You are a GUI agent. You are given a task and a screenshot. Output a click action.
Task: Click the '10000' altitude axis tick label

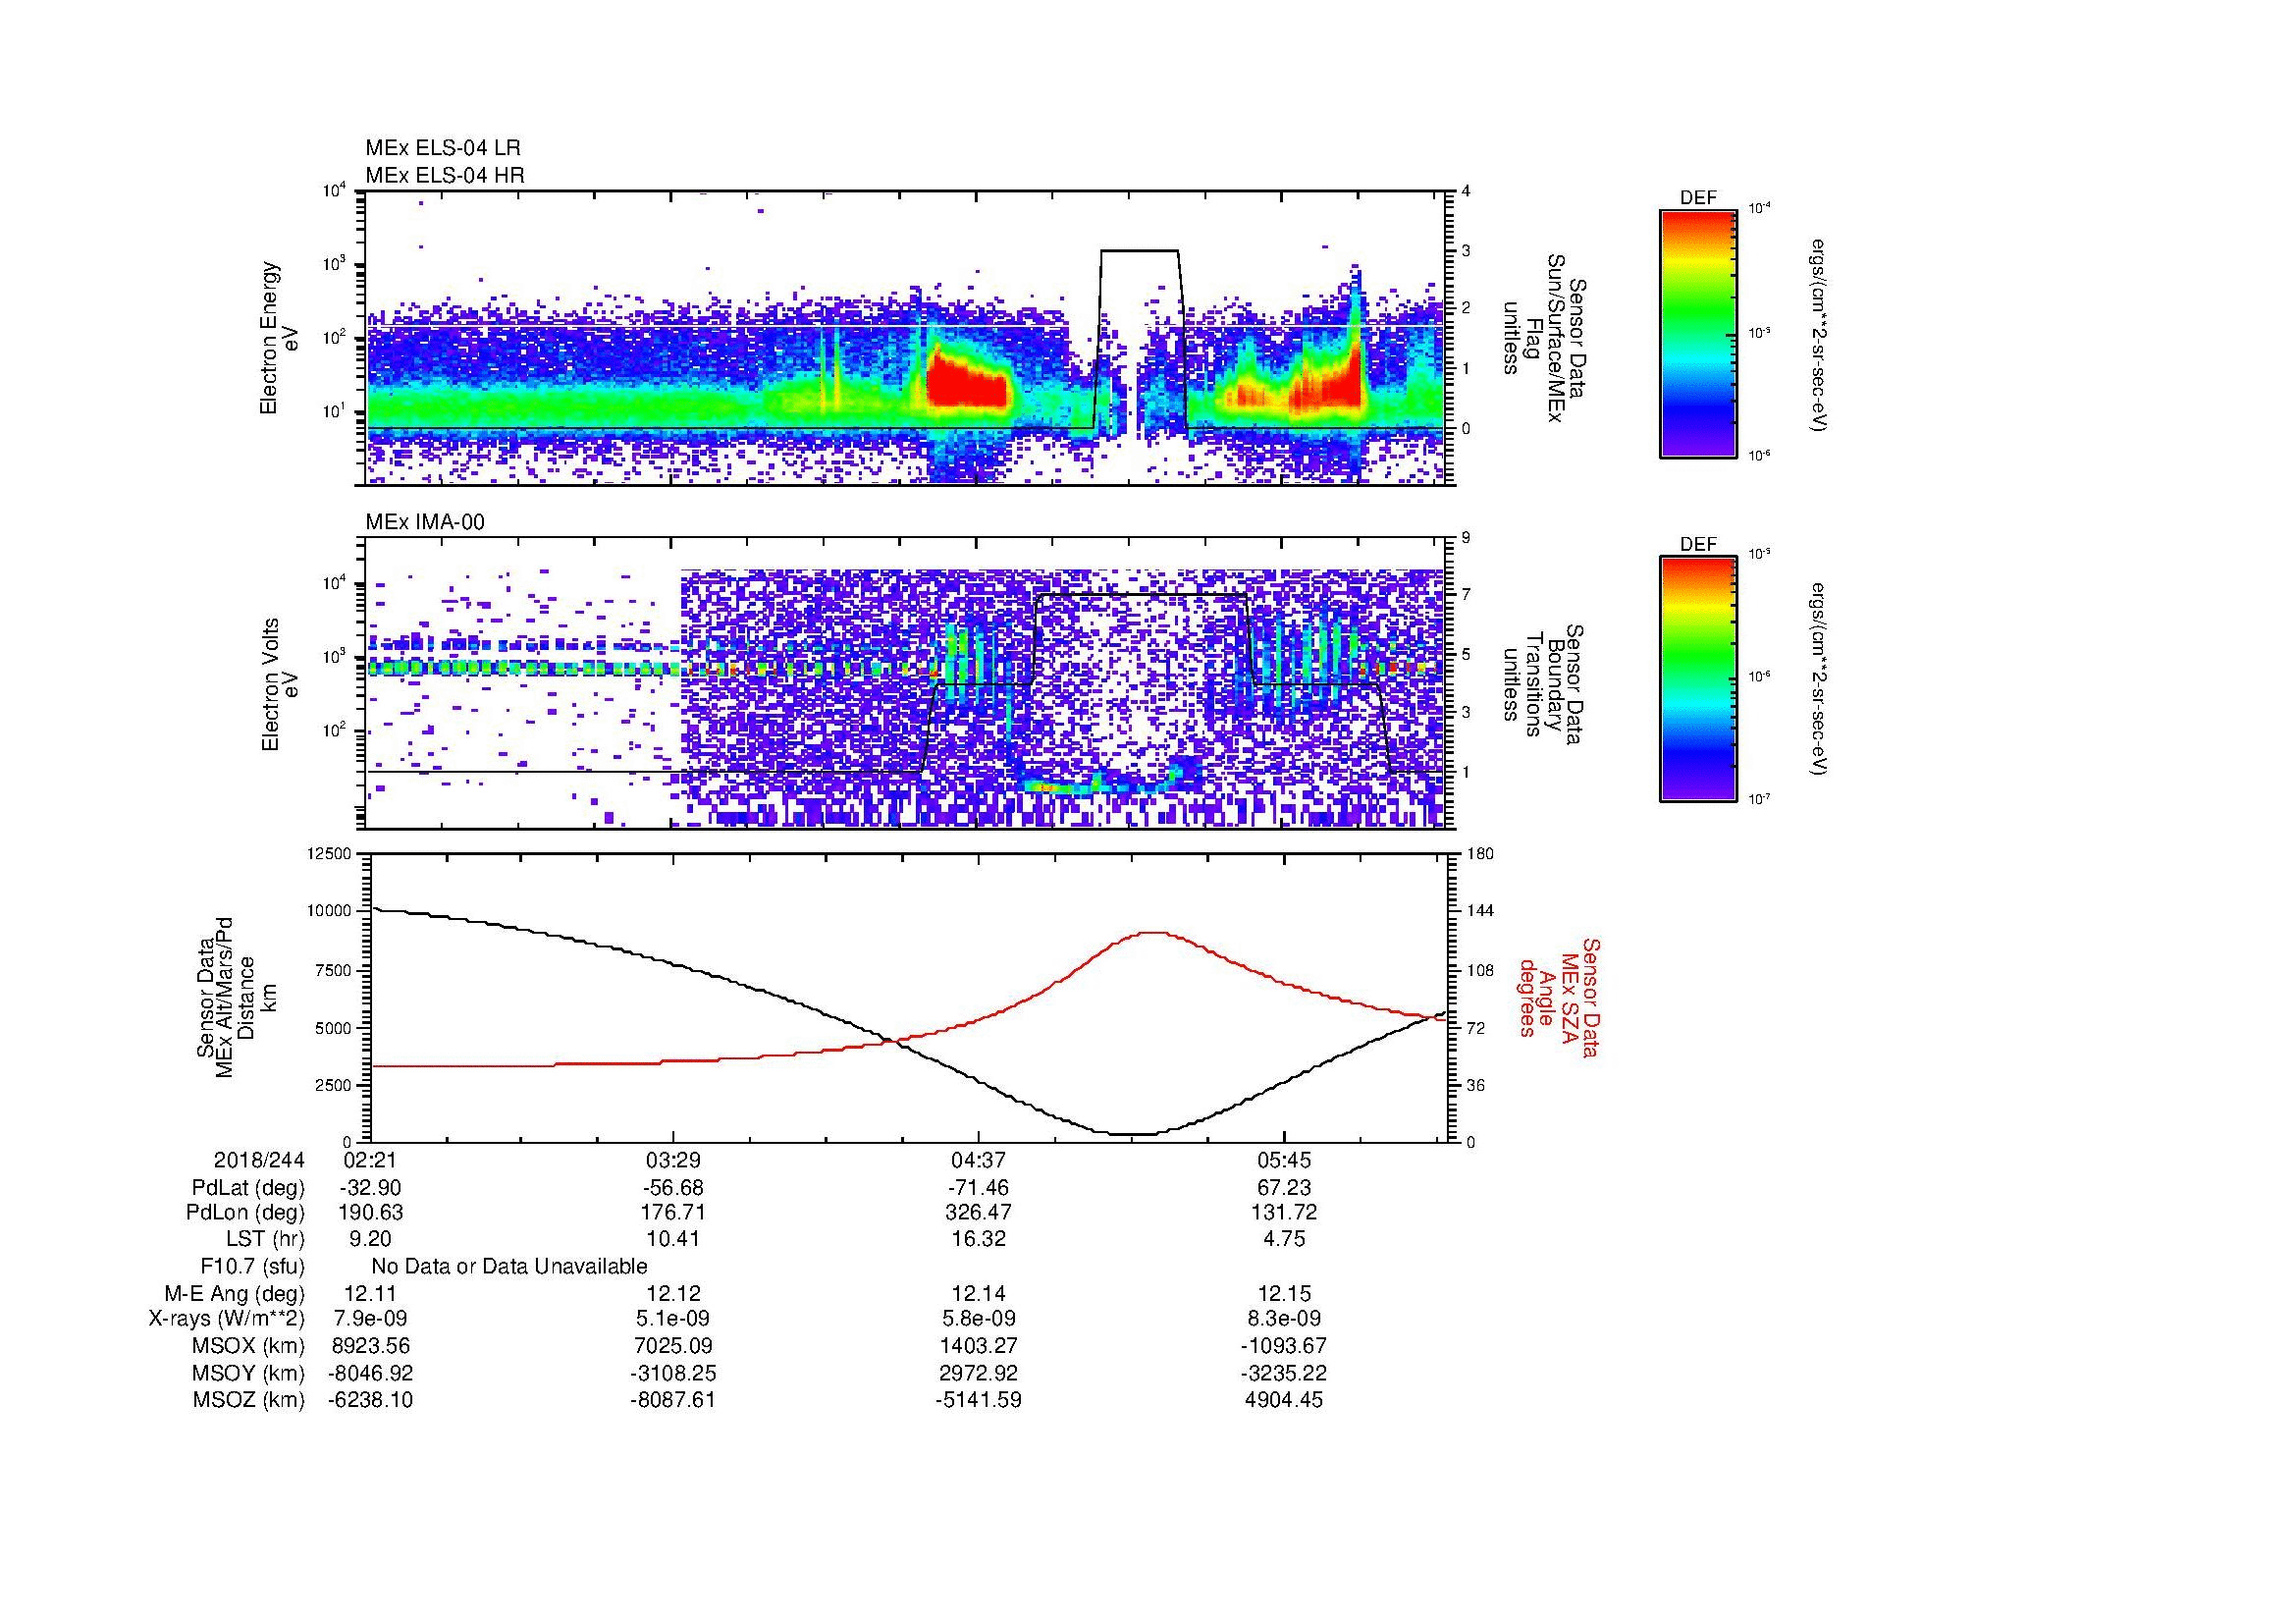(330, 911)
